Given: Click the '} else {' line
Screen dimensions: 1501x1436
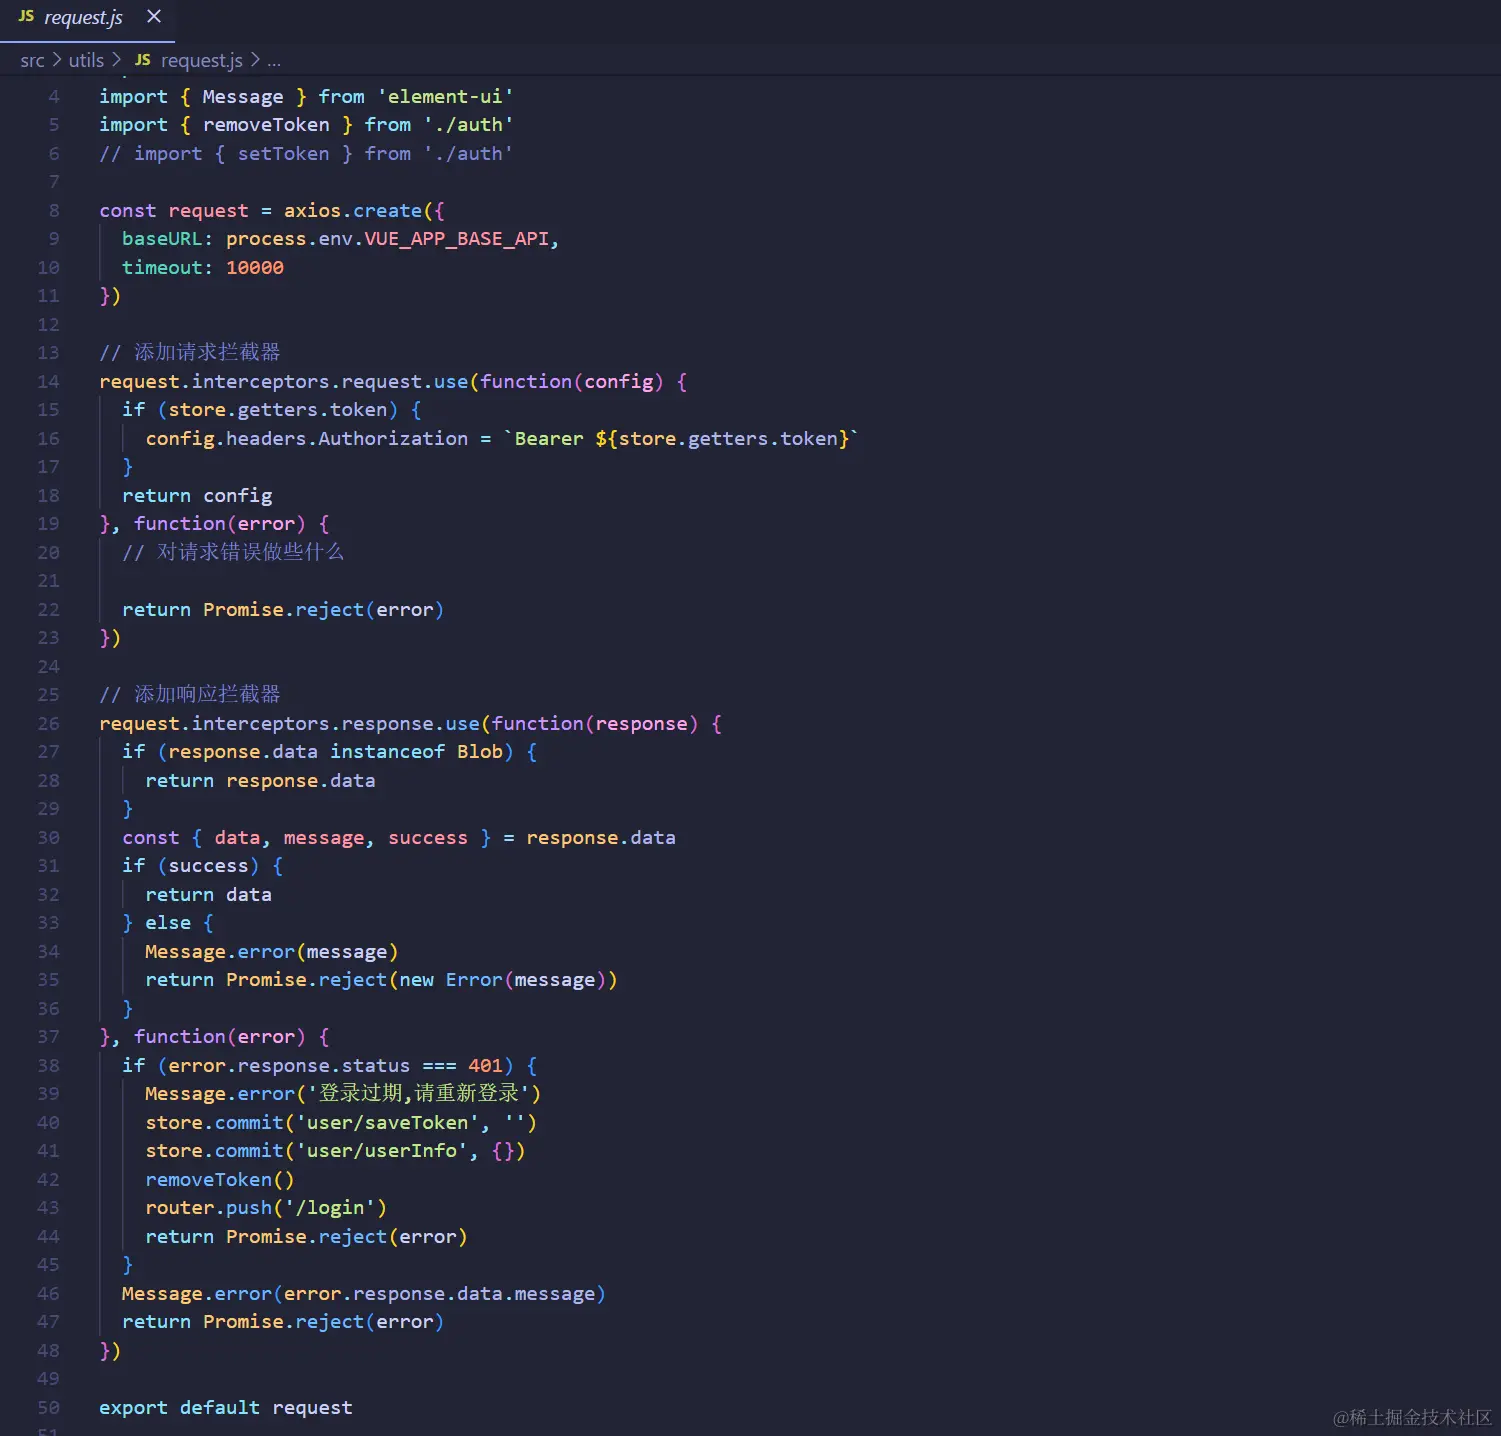Looking at the screenshot, I should [x=168, y=923].
